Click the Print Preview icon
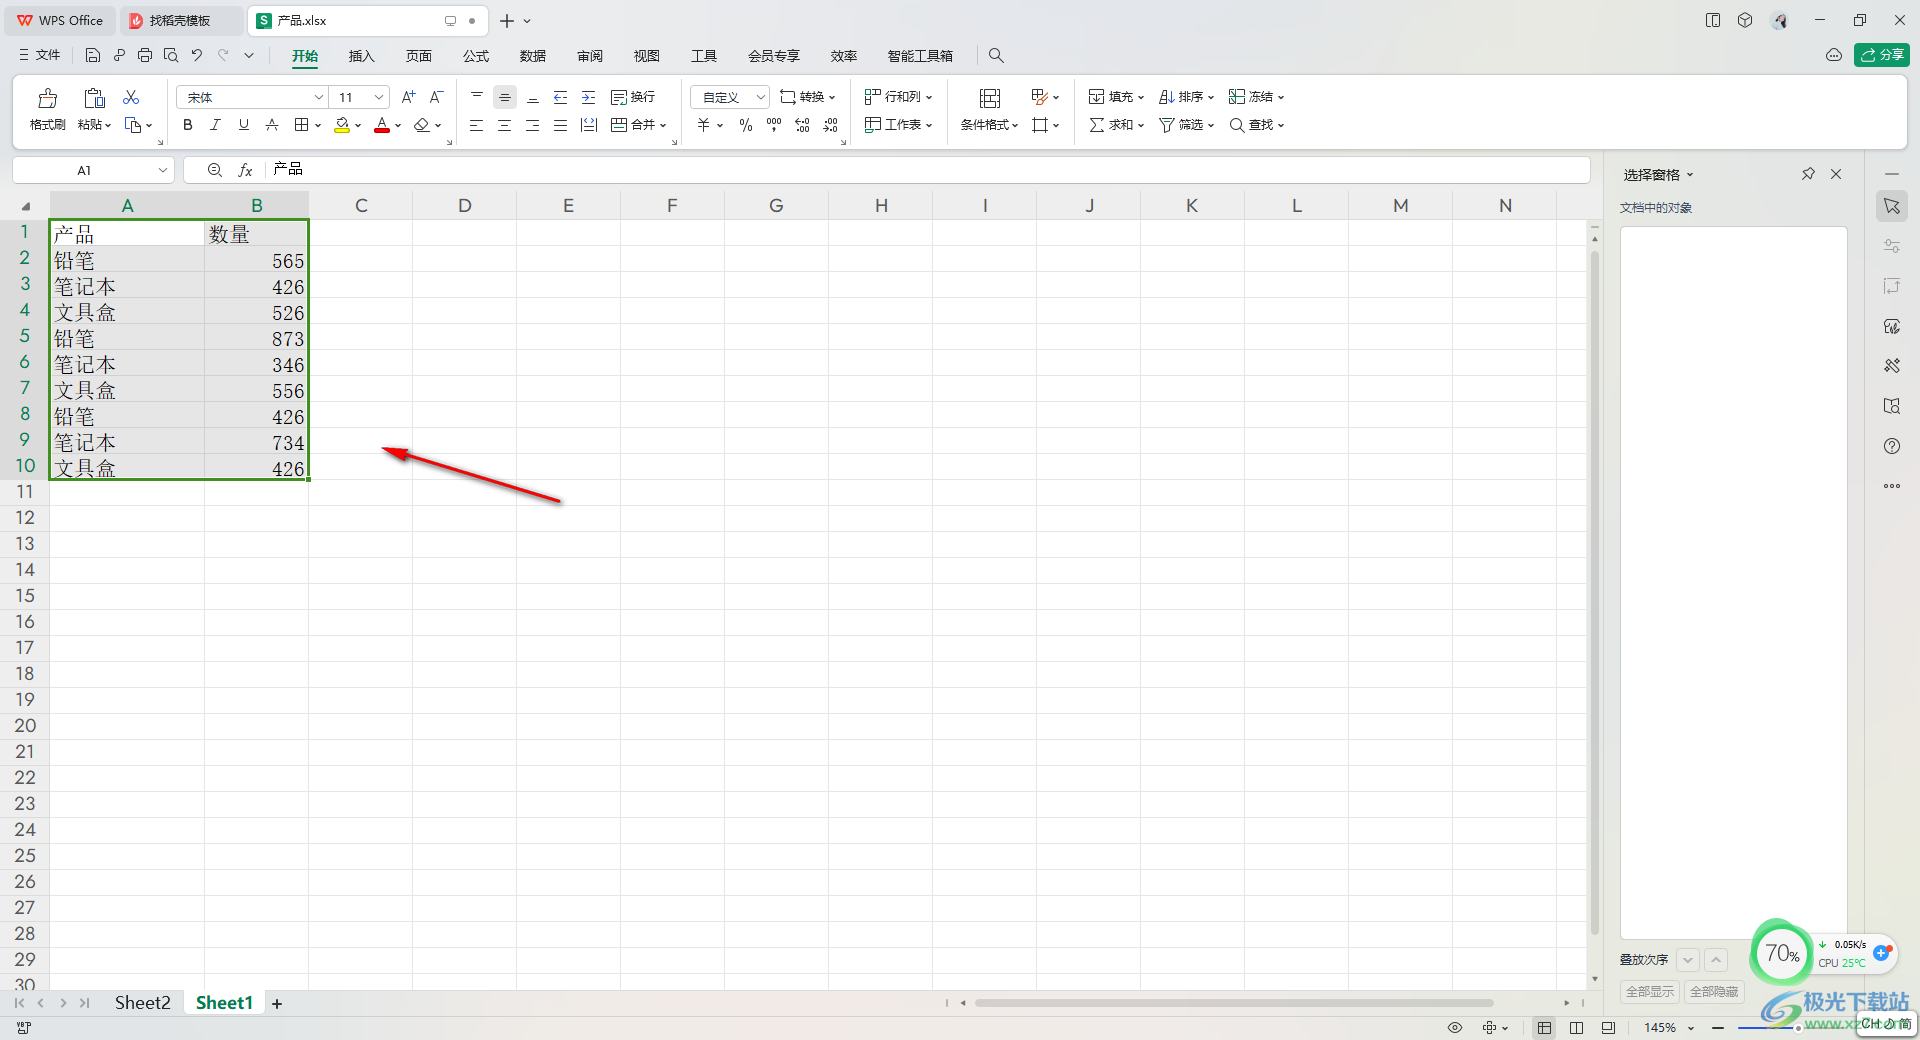Viewport: 1920px width, 1040px height. (171, 56)
